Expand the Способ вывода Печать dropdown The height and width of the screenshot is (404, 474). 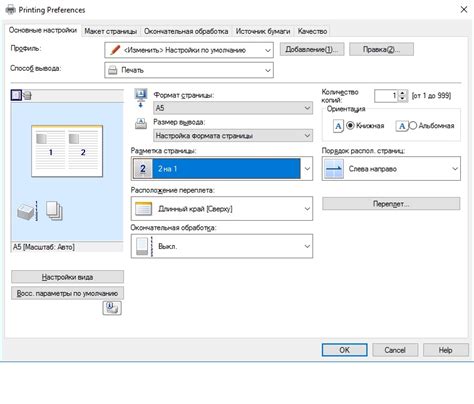[x=189, y=70]
